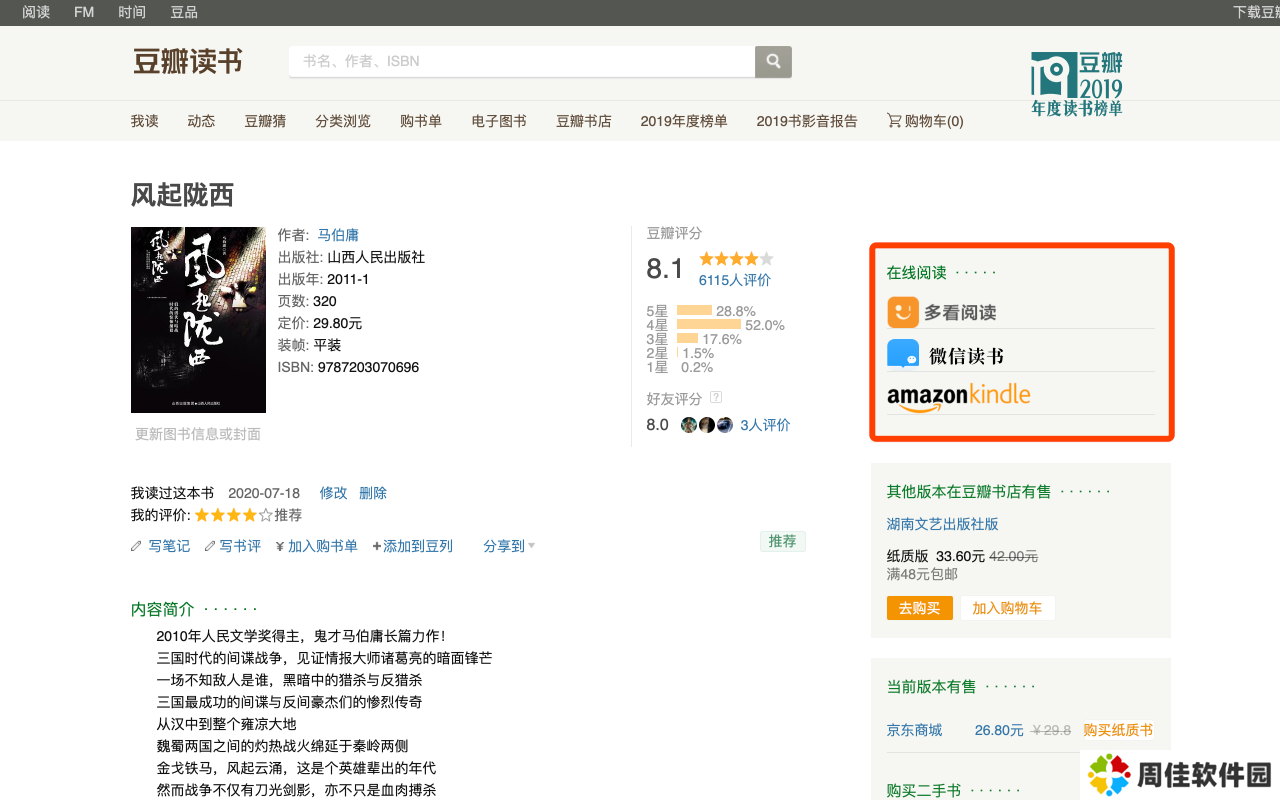Open the 豆瓣2019年度读书榜单 banner
This screenshot has width=1280, height=800.
tap(1076, 84)
